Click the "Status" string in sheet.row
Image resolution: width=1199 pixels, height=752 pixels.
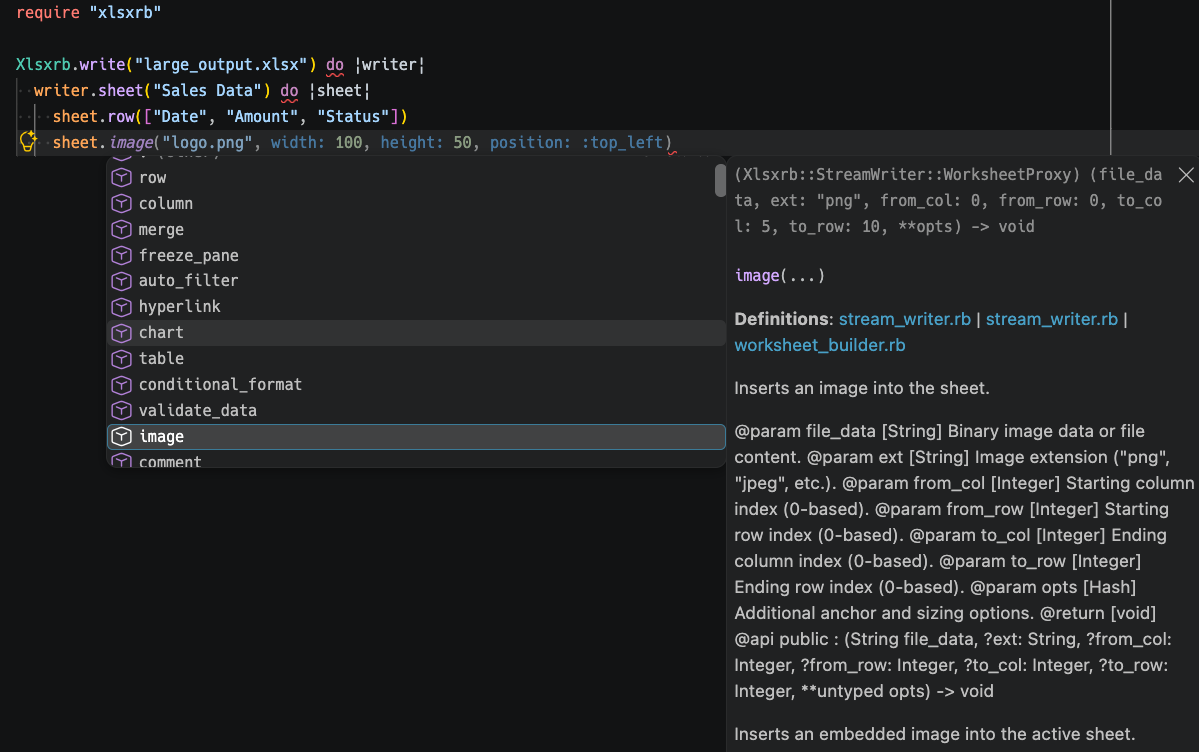pos(353,116)
